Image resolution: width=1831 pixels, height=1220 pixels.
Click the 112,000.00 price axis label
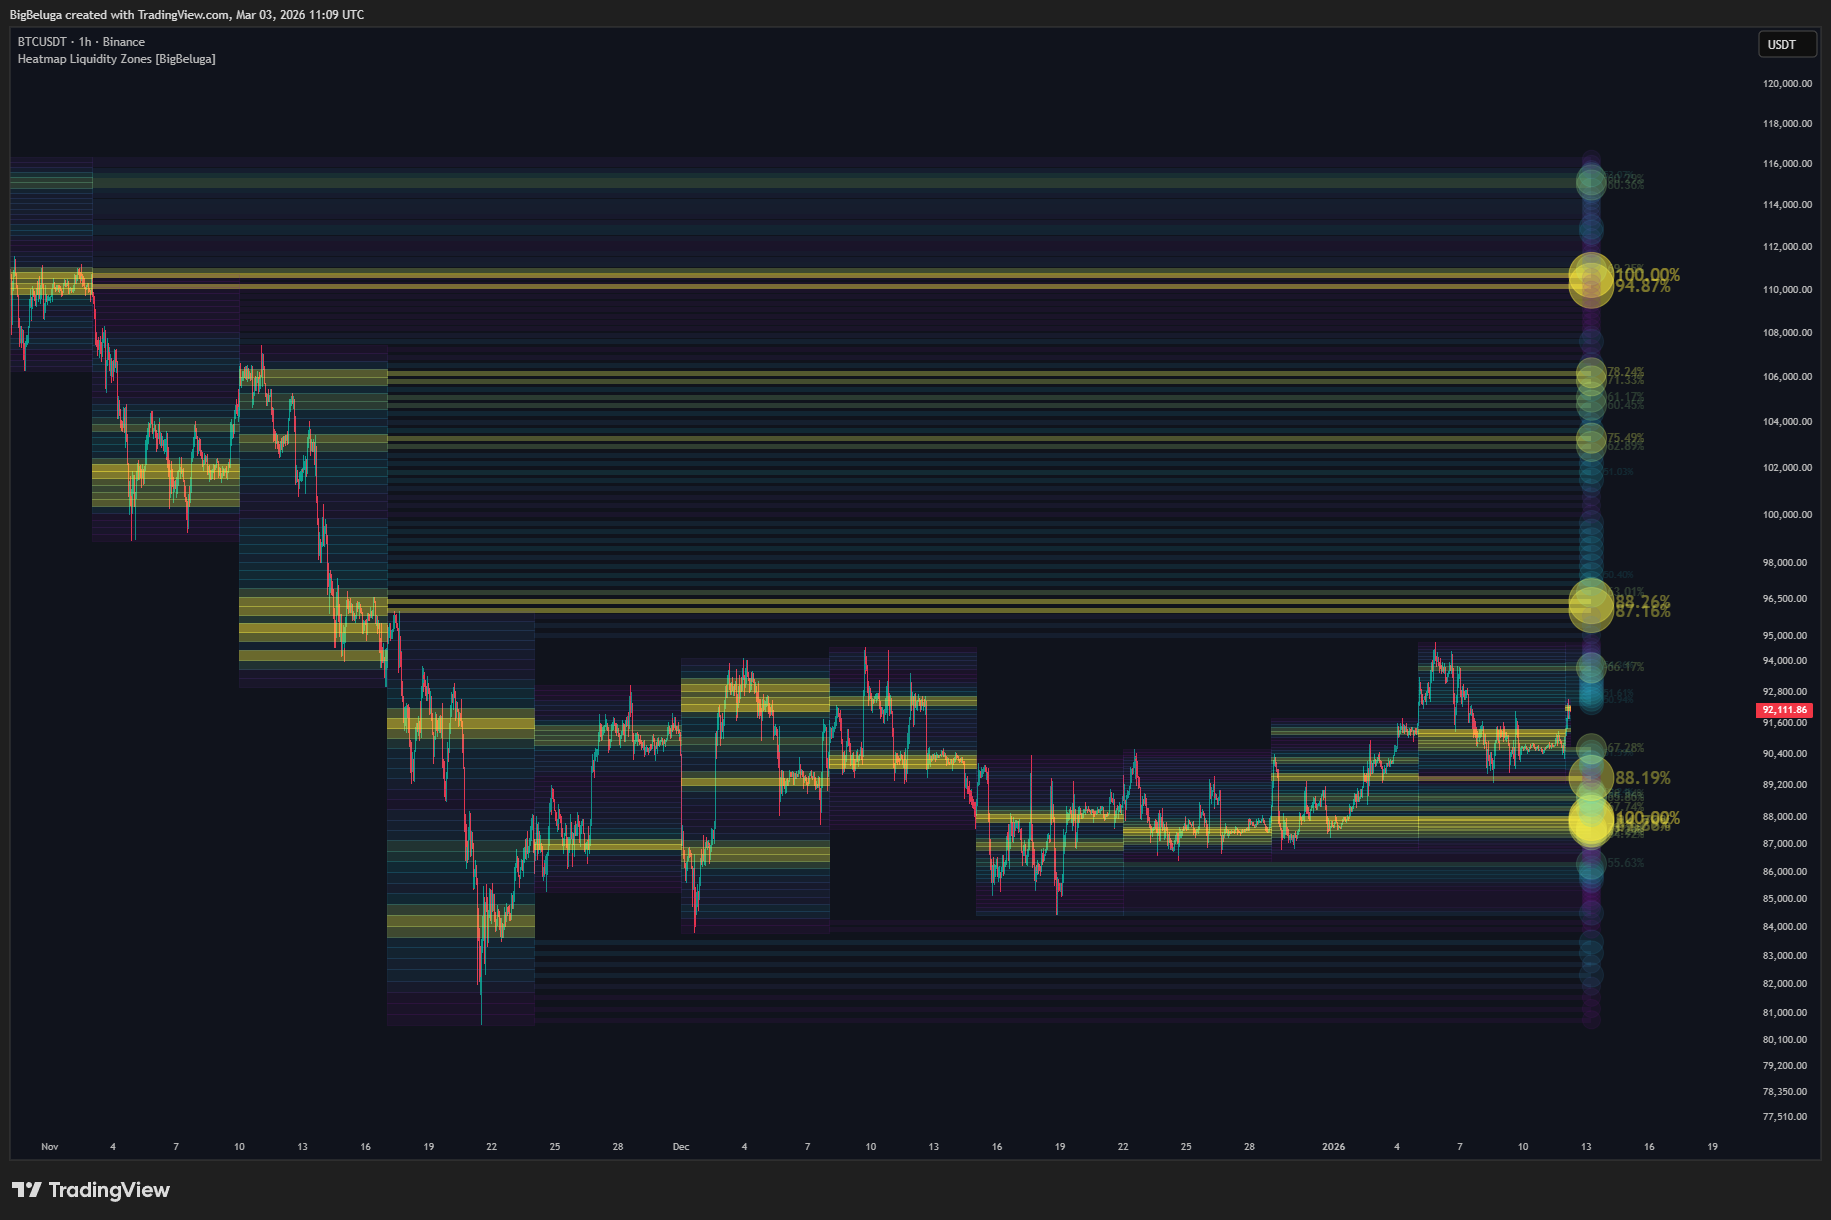1787,247
